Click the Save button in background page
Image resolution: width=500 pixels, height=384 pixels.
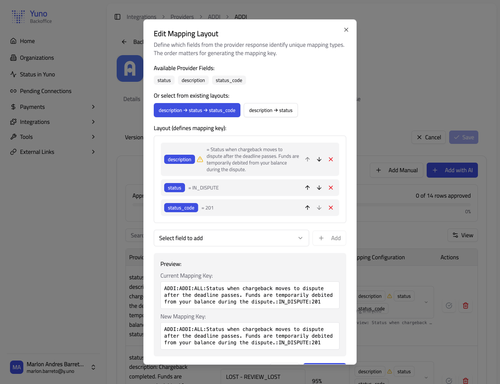(x=464, y=137)
